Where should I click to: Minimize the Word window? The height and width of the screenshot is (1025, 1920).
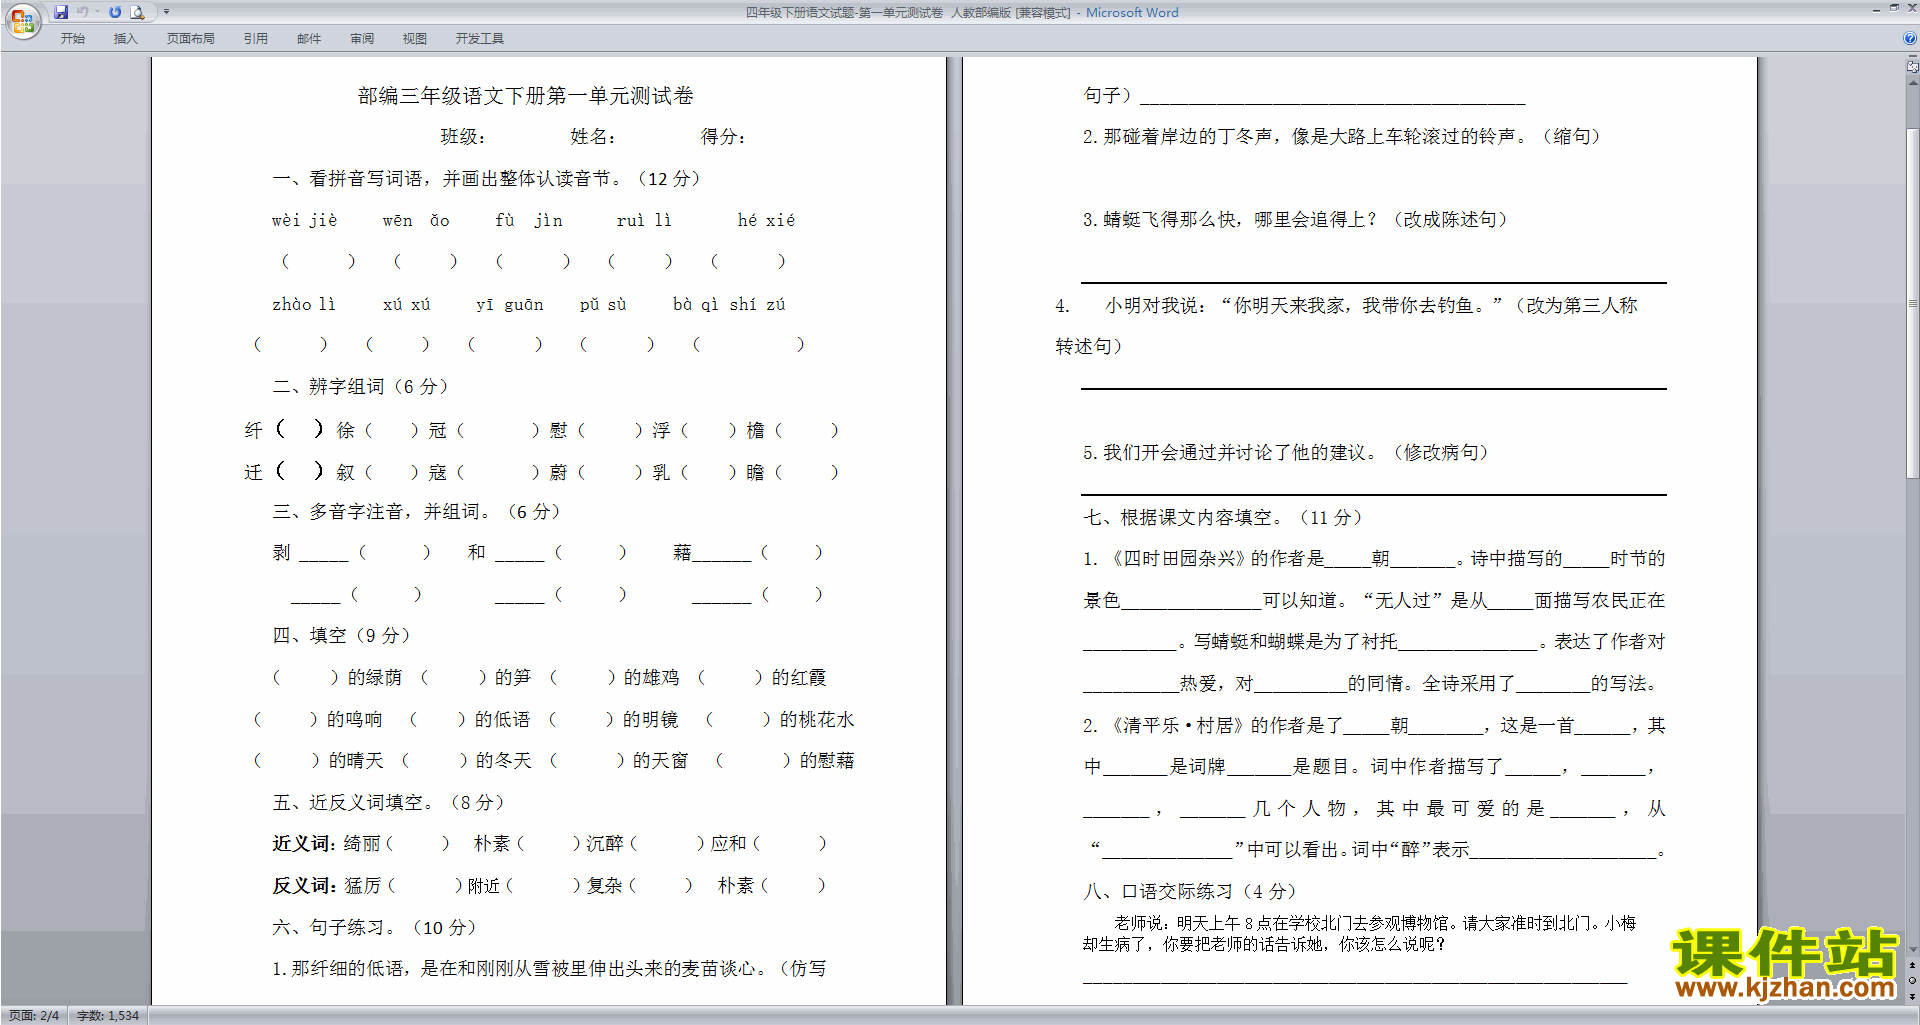pyautogui.click(x=1875, y=9)
